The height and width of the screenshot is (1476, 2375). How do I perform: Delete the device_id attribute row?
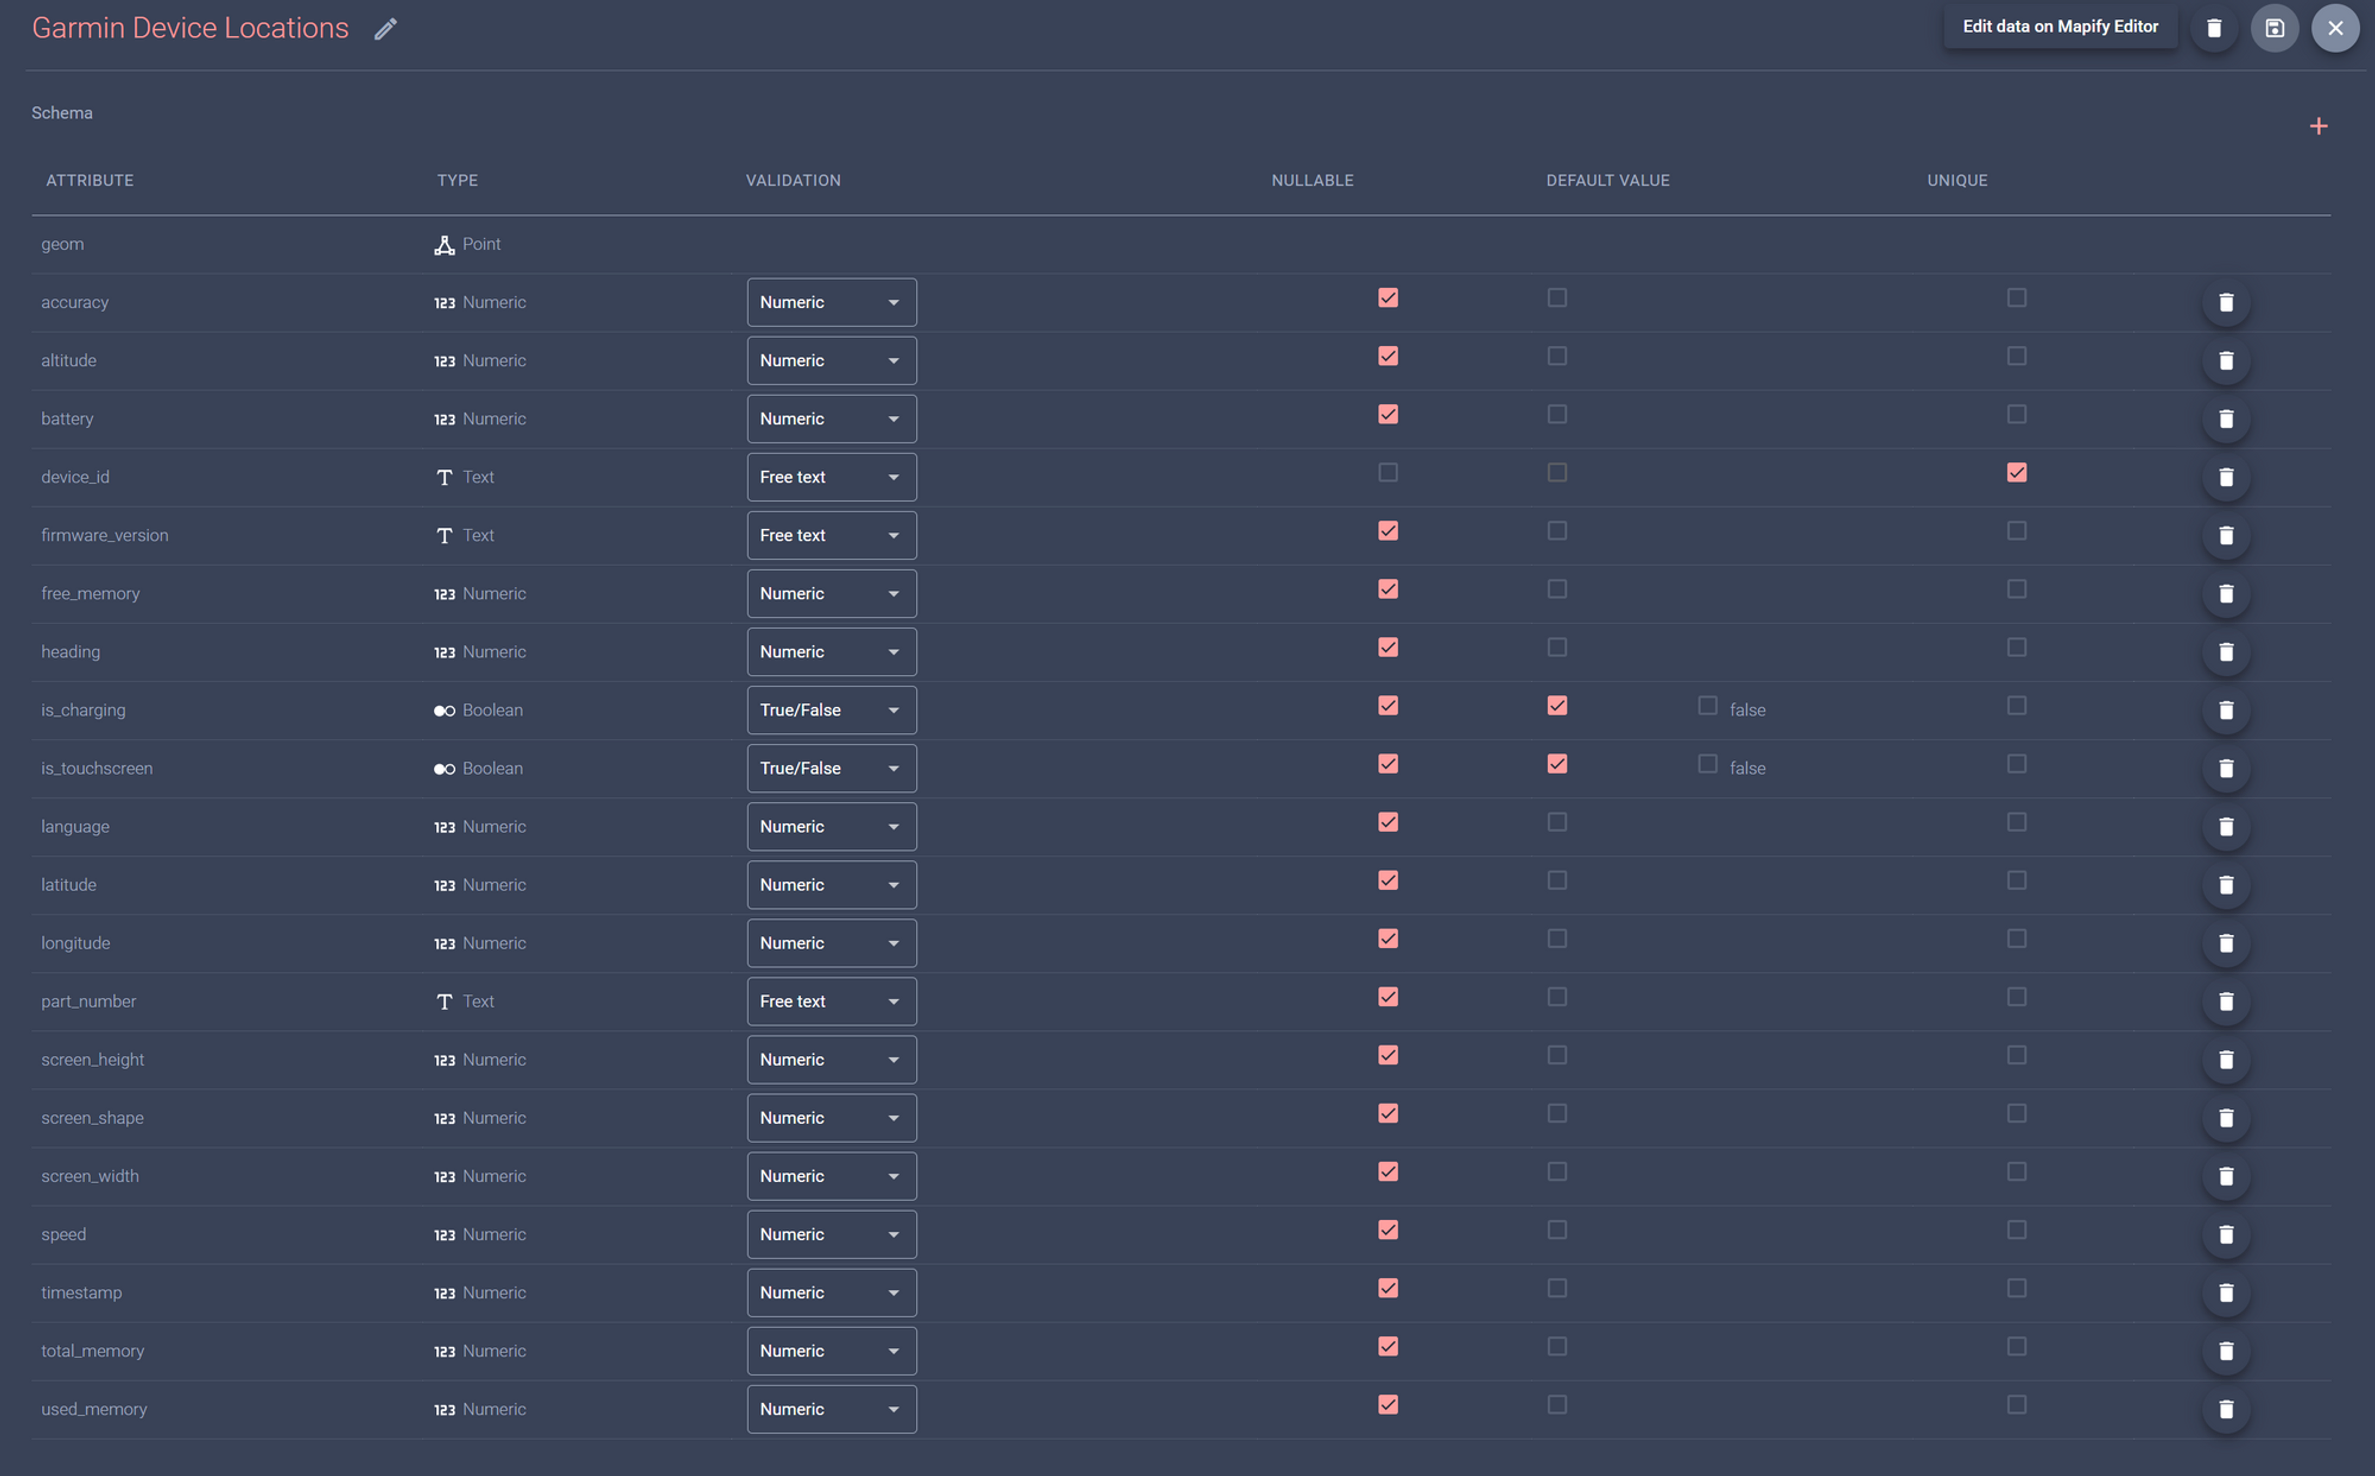pos(2226,477)
